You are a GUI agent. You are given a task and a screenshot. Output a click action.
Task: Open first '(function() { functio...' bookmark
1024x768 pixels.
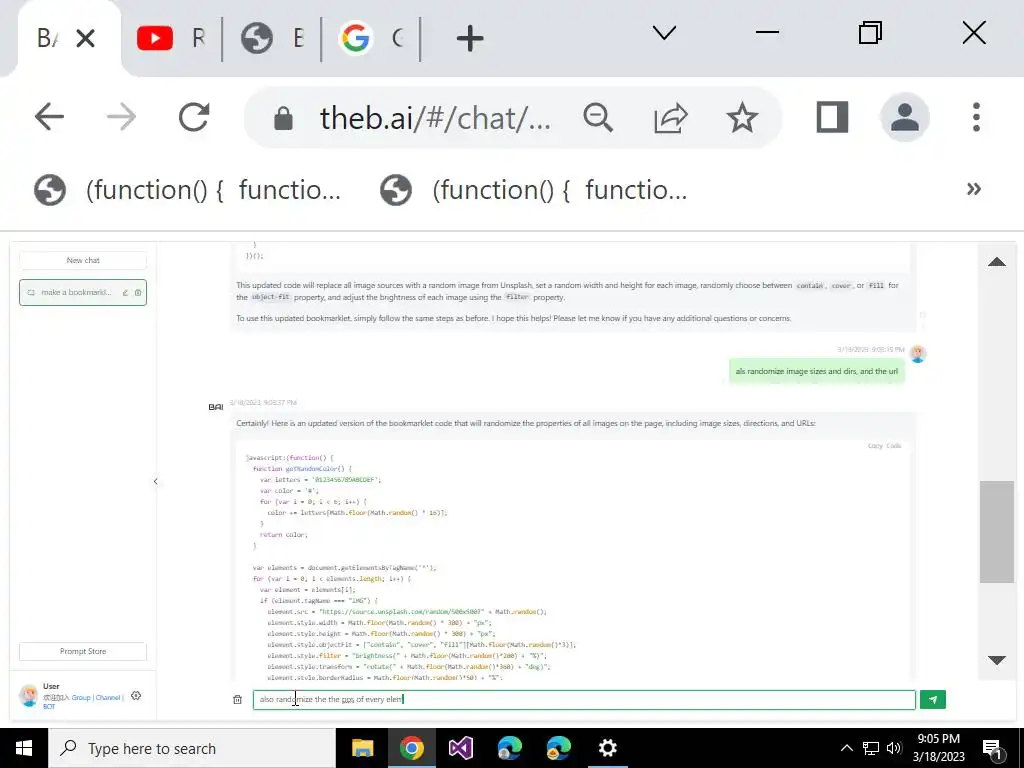coord(187,190)
